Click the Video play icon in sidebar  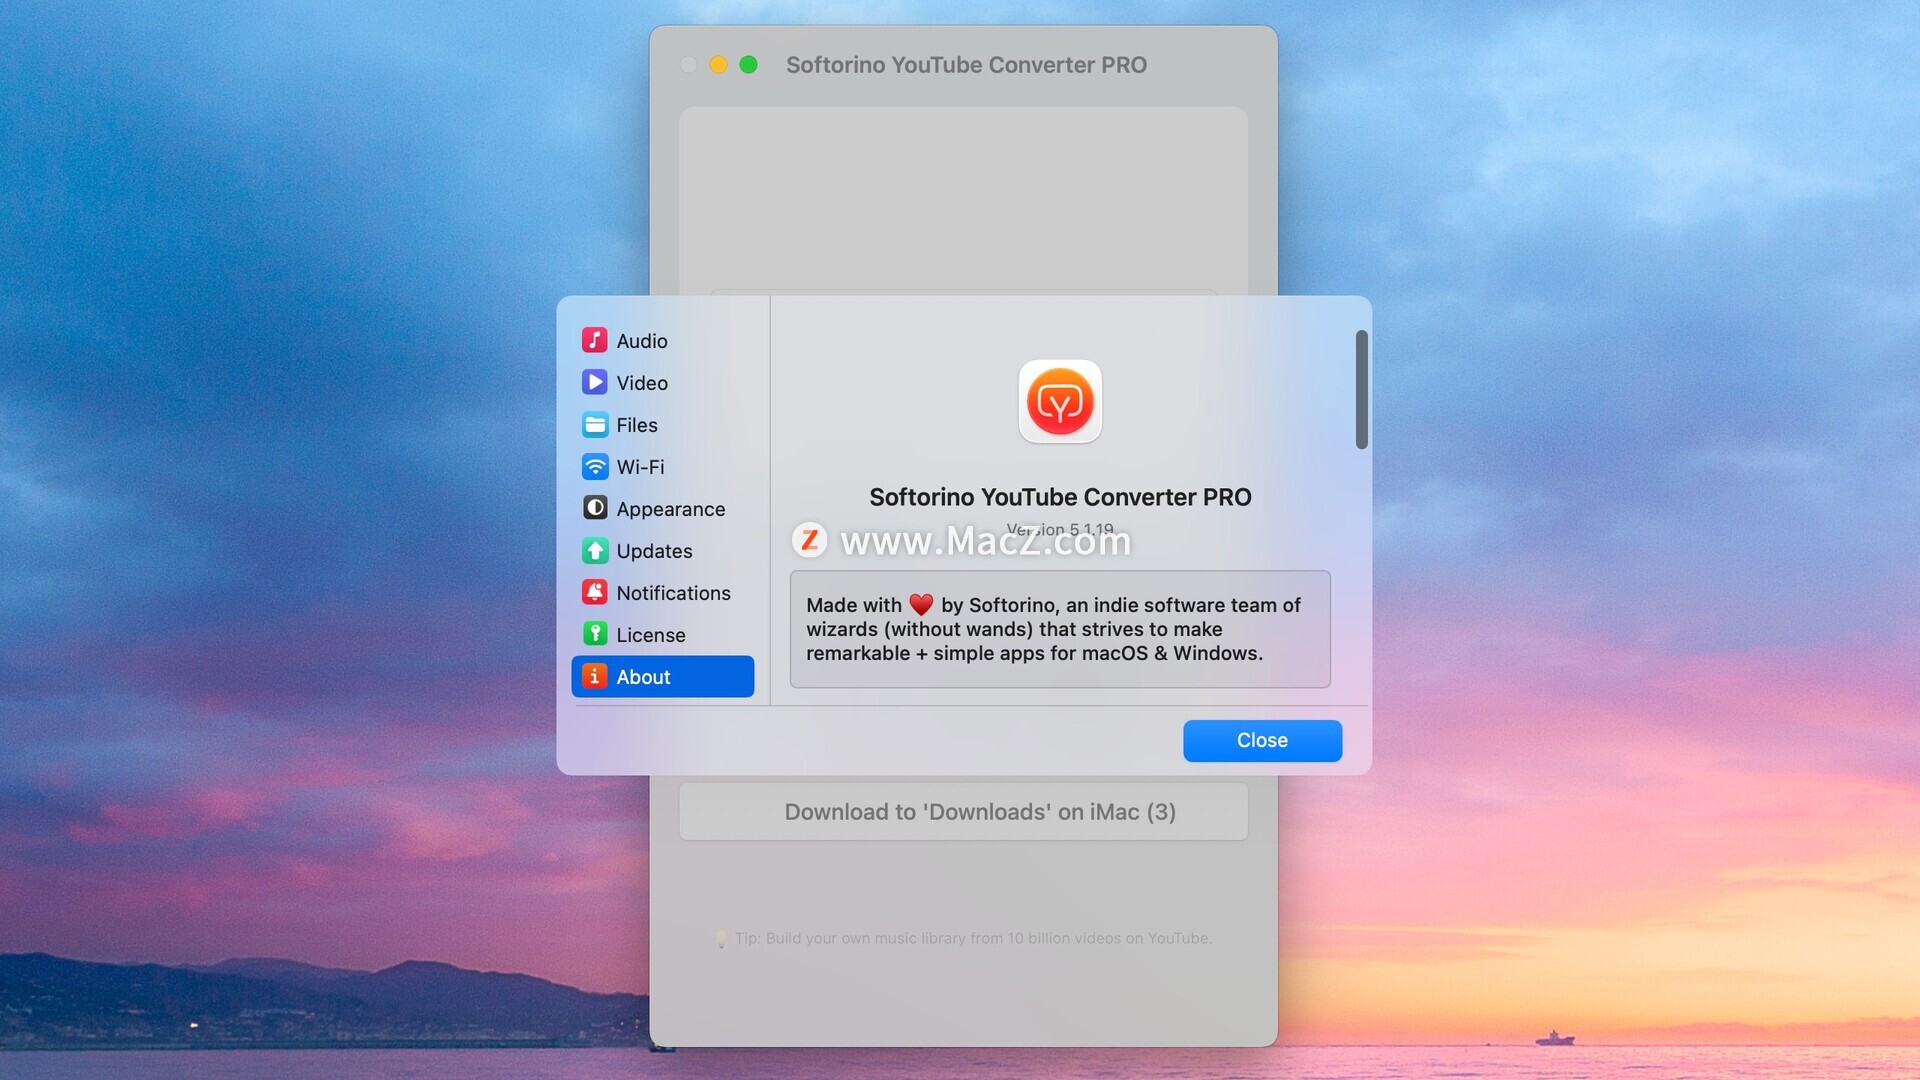594,383
